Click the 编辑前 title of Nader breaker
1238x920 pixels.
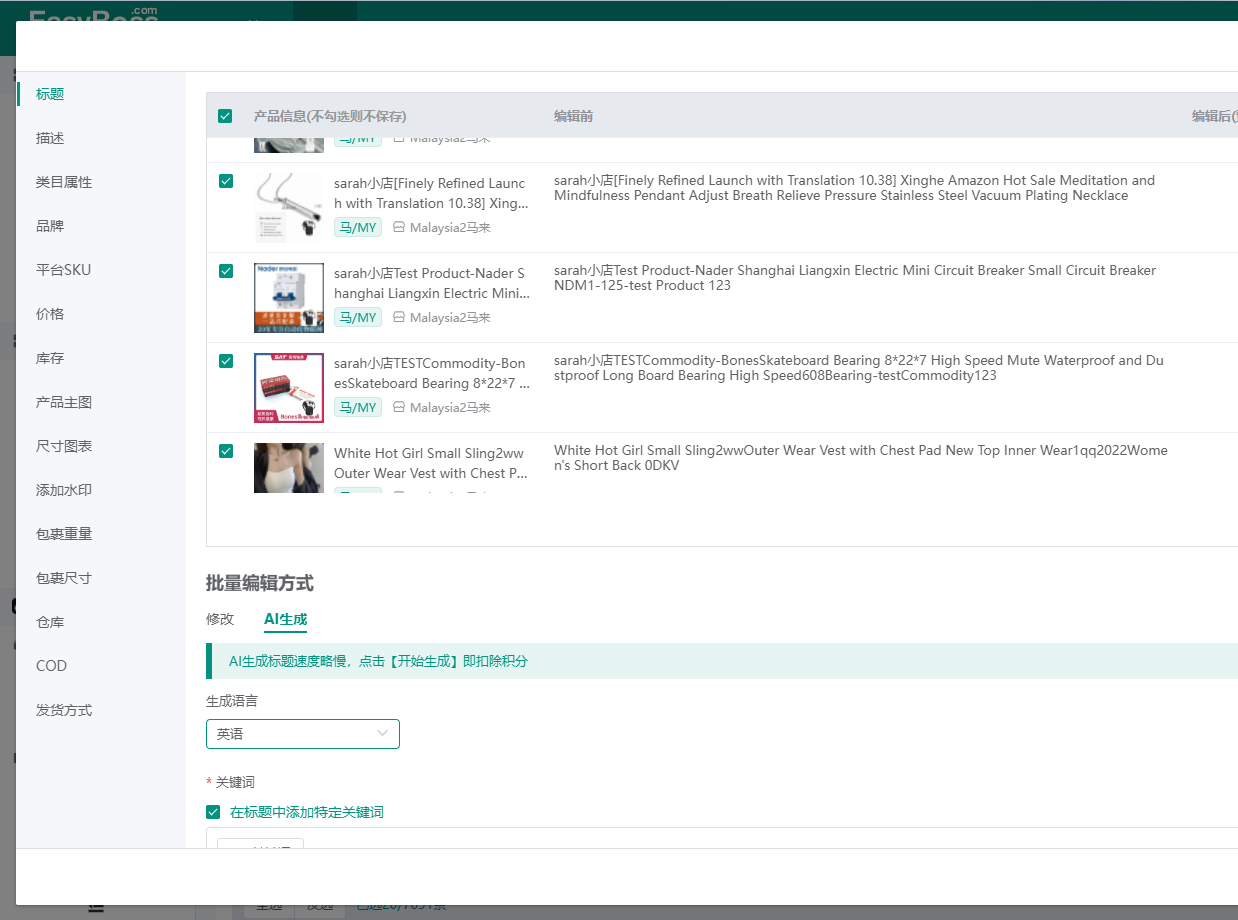pyautogui.click(x=855, y=278)
